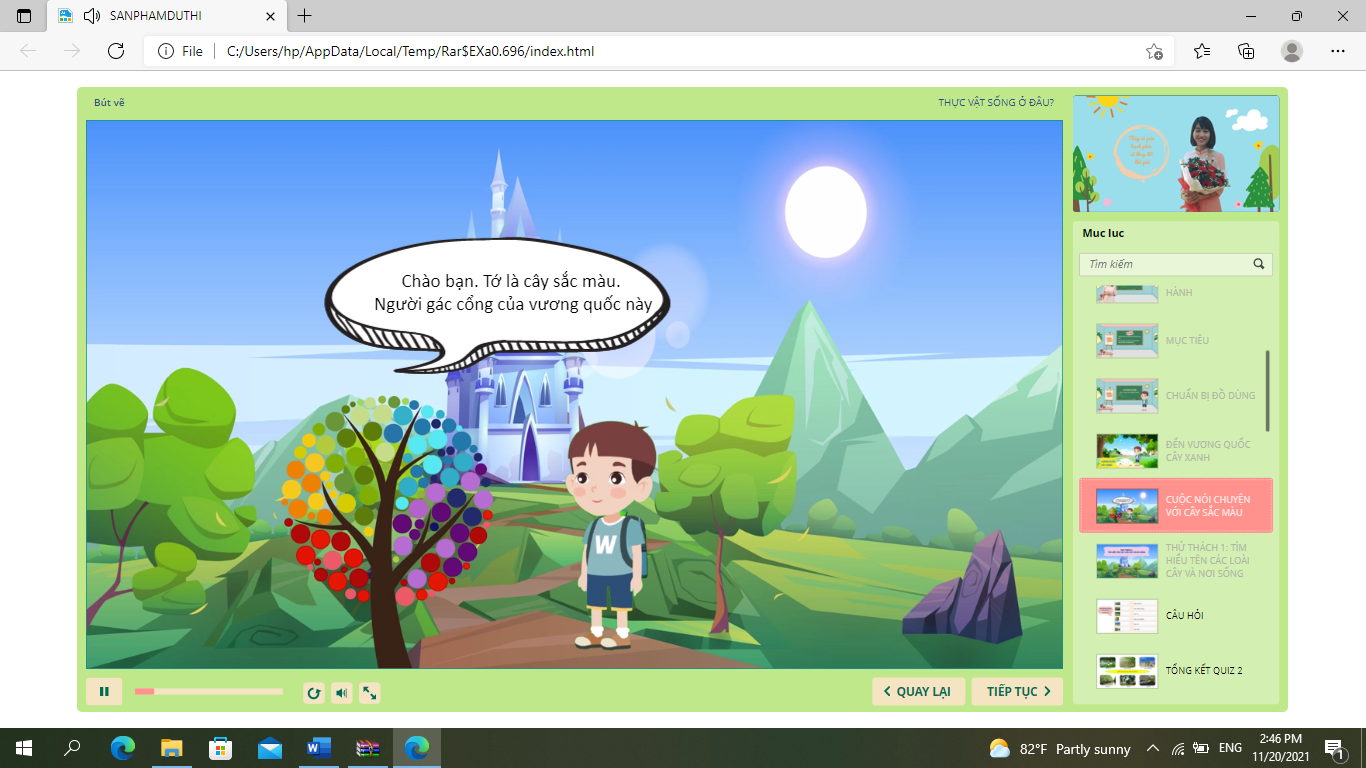The image size is (1366, 768).
Task: Pause the lesson playback
Action: pyautogui.click(x=104, y=692)
